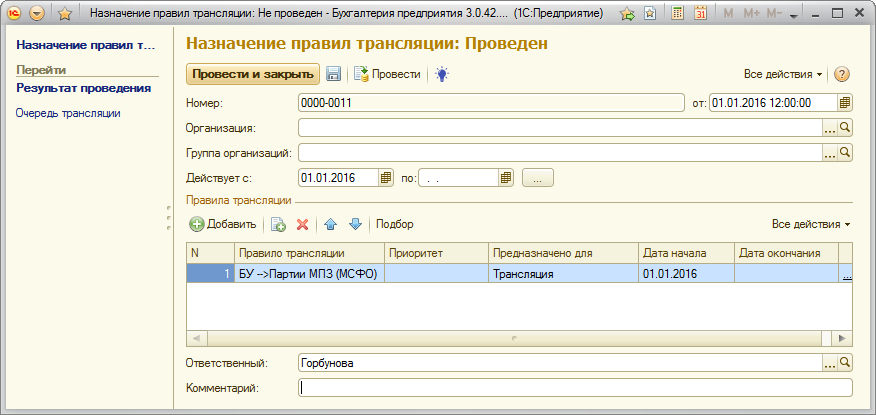
Task: Expand the top 'Все действия' dropdown
Action: click(783, 74)
